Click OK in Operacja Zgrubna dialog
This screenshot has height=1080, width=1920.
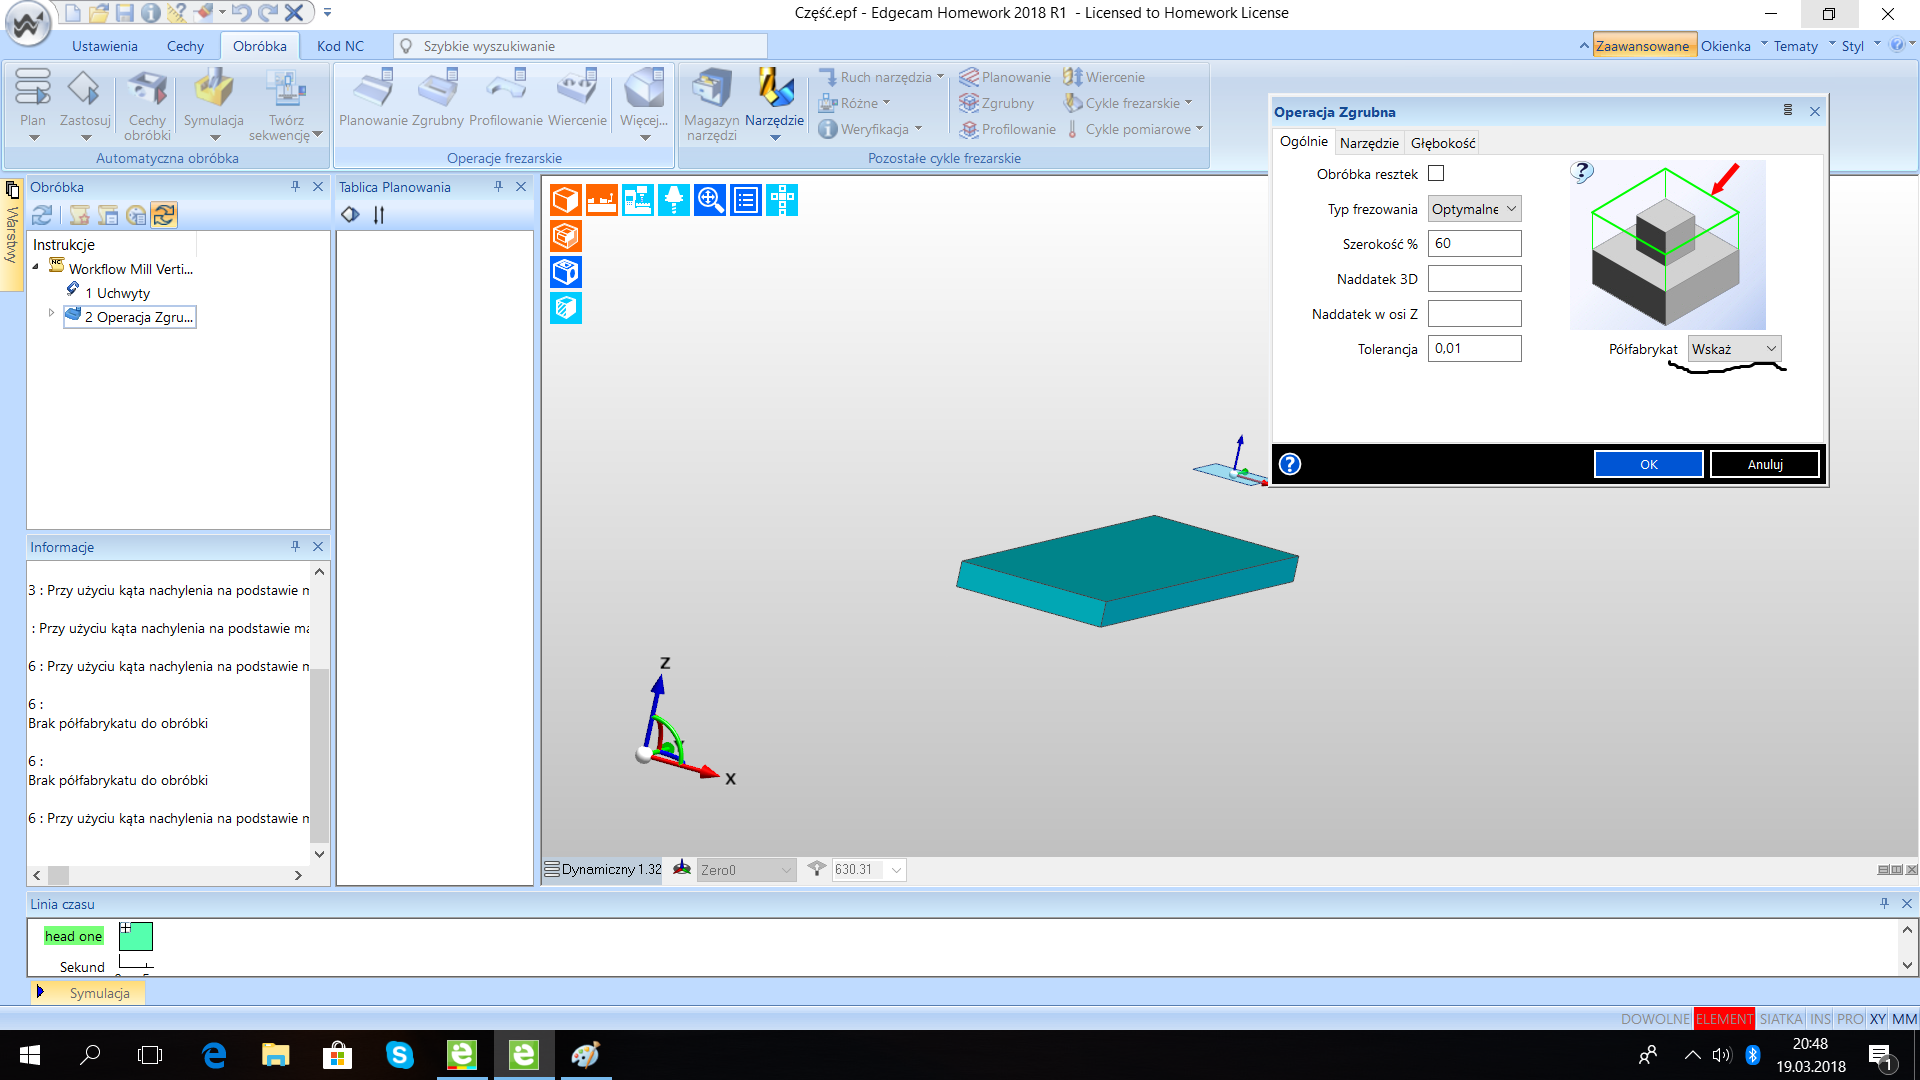point(1648,464)
